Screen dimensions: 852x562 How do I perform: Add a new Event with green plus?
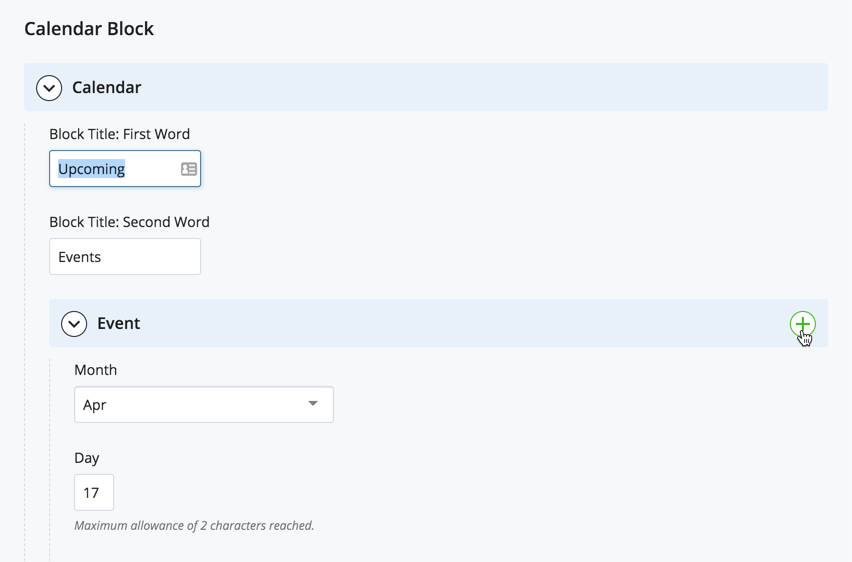(x=803, y=324)
